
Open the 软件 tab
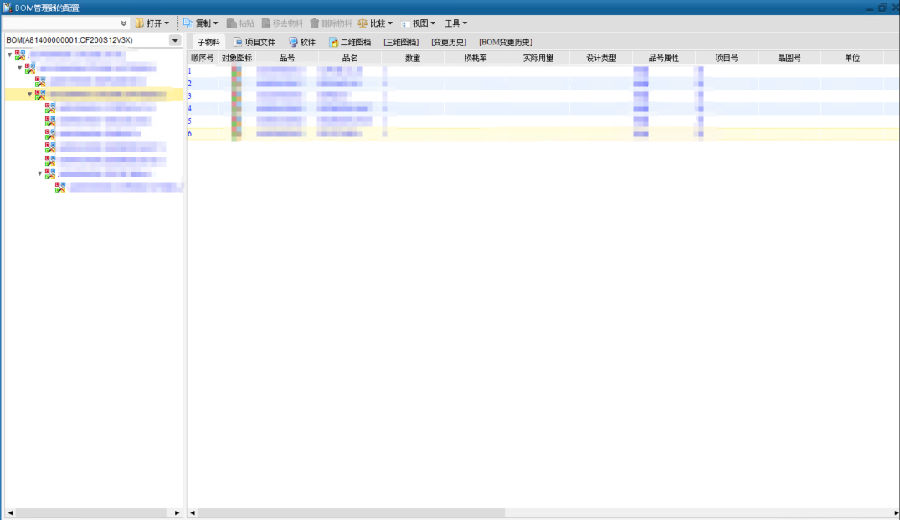coord(302,42)
